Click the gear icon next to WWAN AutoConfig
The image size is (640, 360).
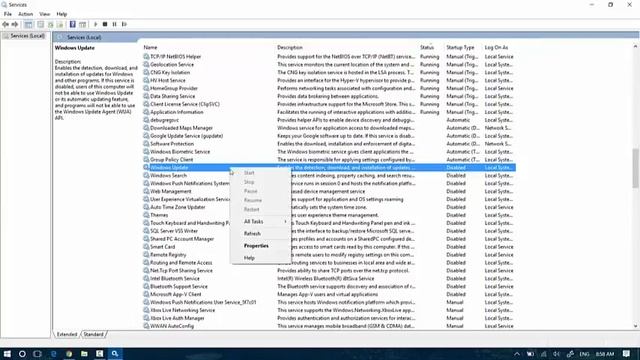click(146, 326)
